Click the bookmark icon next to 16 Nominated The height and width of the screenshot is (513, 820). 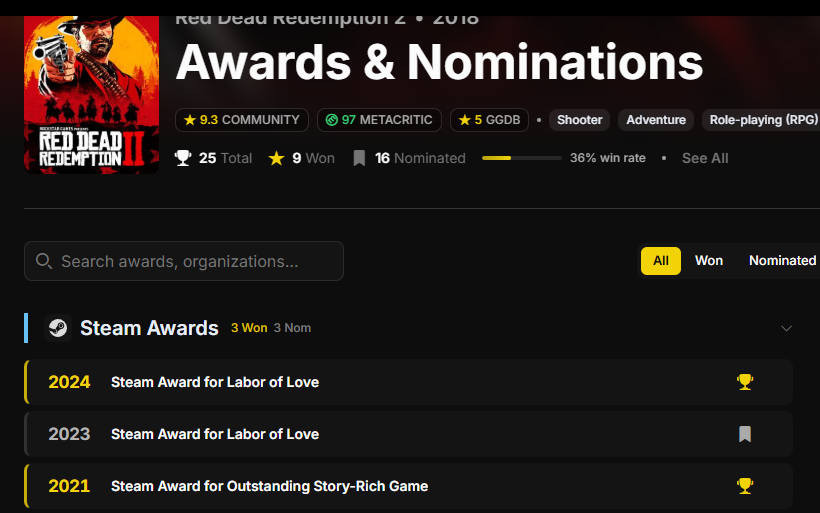pos(359,158)
